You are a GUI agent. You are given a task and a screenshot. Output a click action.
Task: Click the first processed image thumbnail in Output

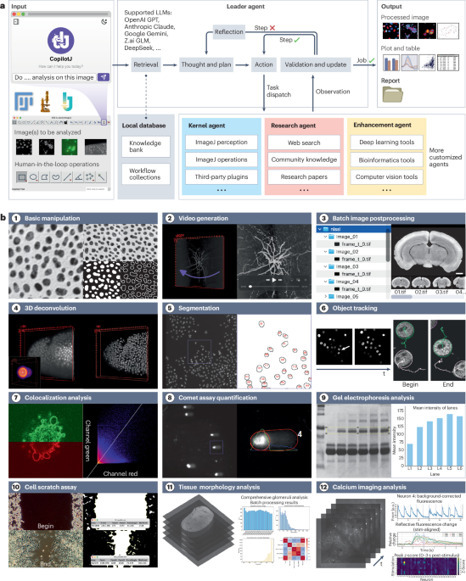tap(391, 31)
